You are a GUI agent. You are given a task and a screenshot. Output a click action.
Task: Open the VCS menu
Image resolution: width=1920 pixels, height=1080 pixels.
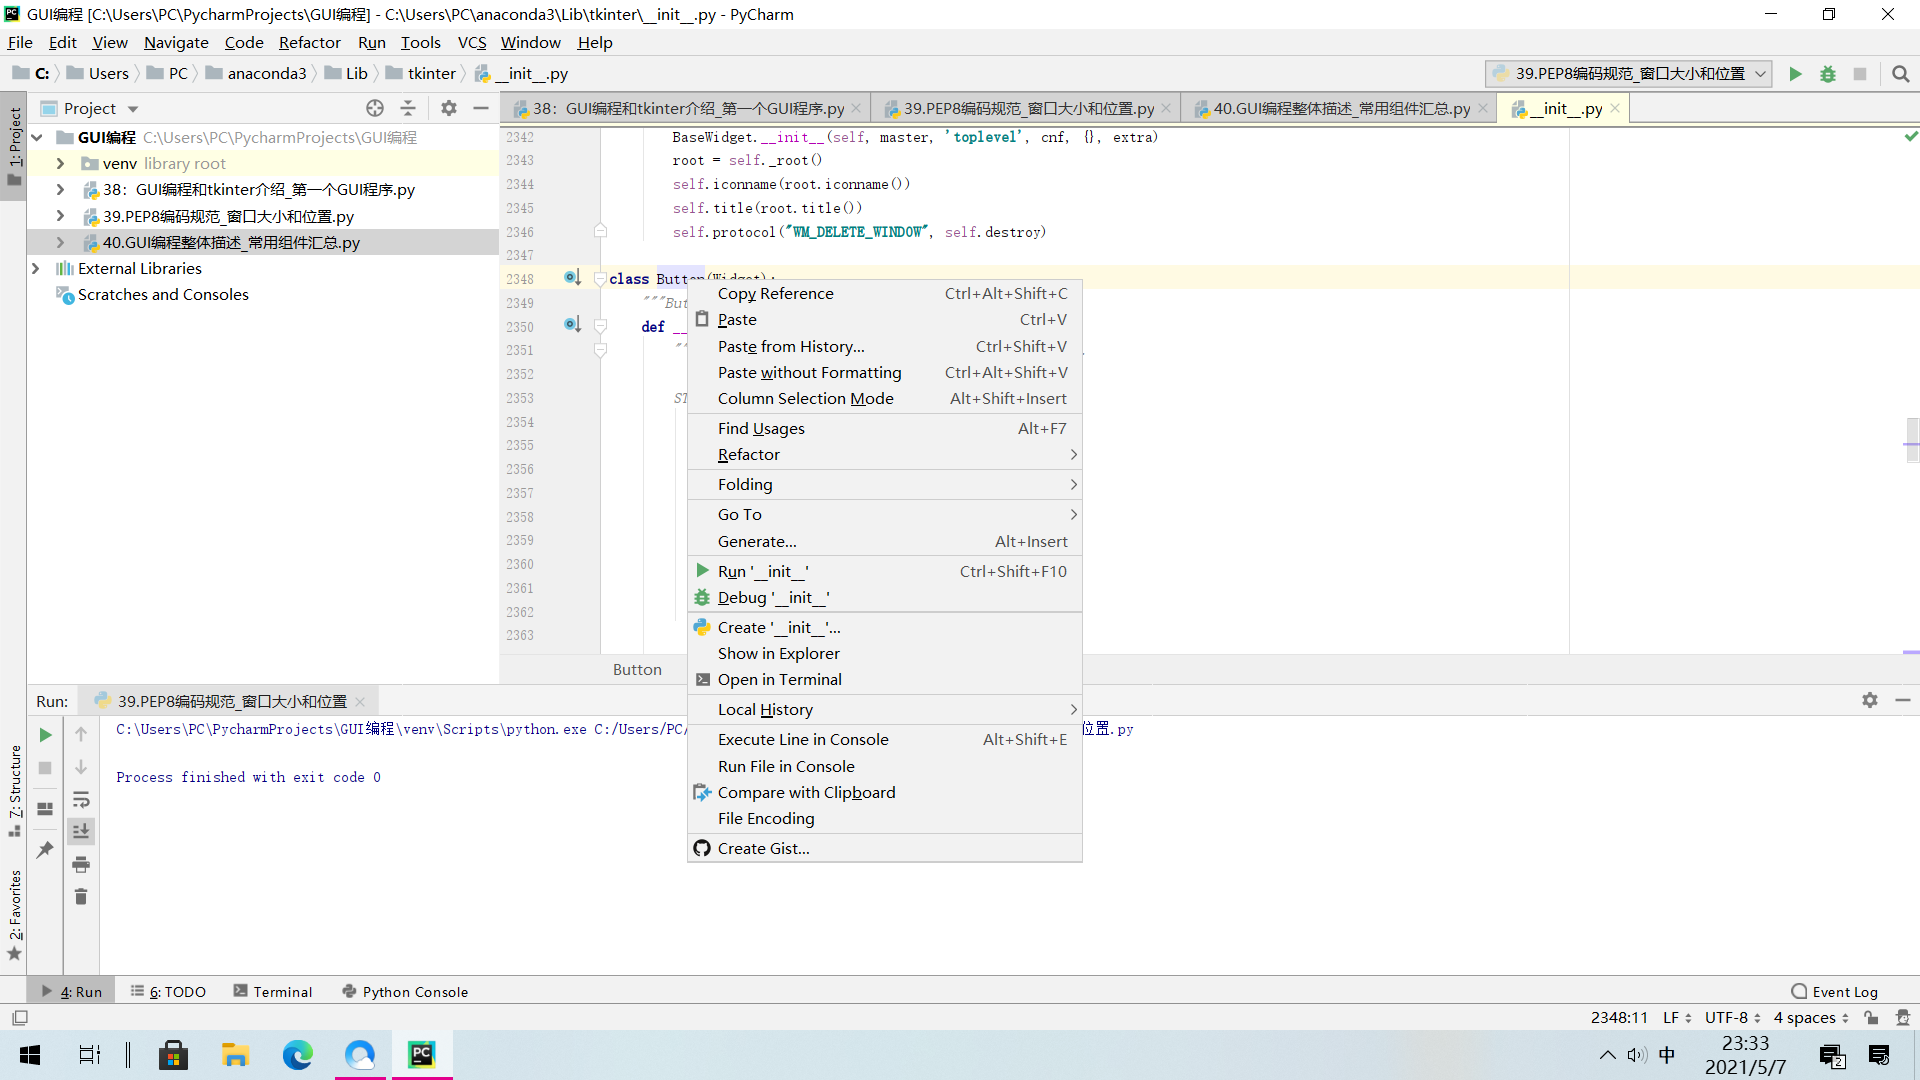coord(472,42)
